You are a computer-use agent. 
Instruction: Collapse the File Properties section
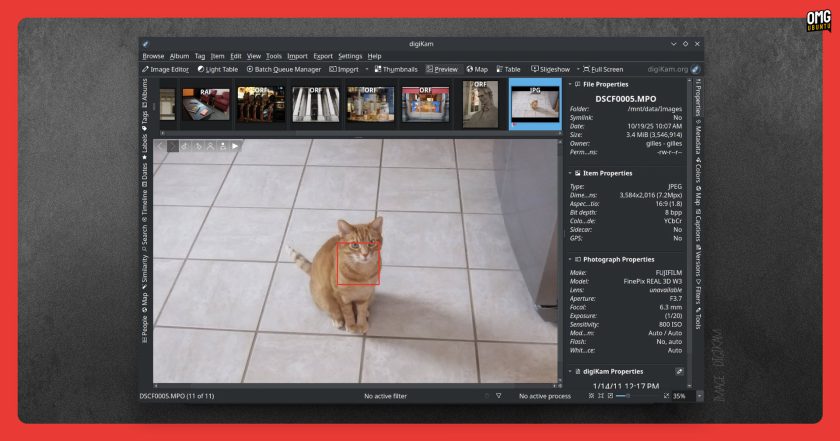click(570, 84)
